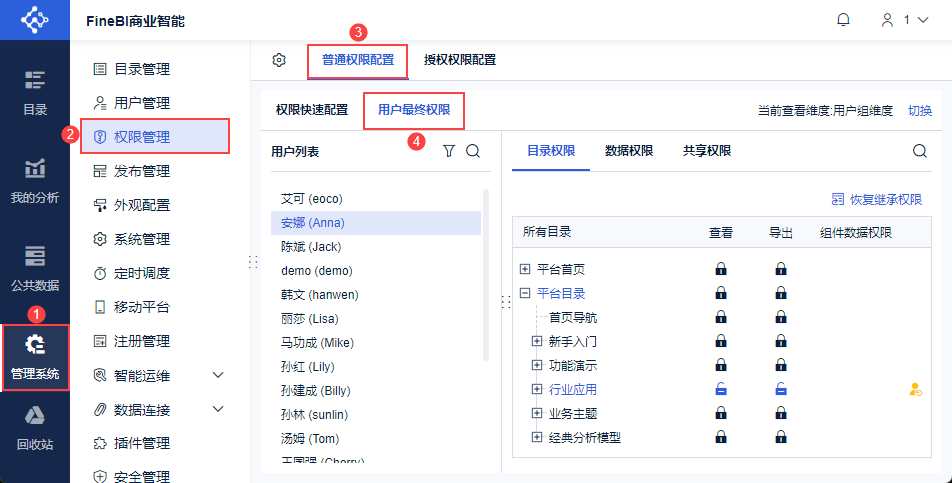Open 用户管理 menu item

pos(131,103)
